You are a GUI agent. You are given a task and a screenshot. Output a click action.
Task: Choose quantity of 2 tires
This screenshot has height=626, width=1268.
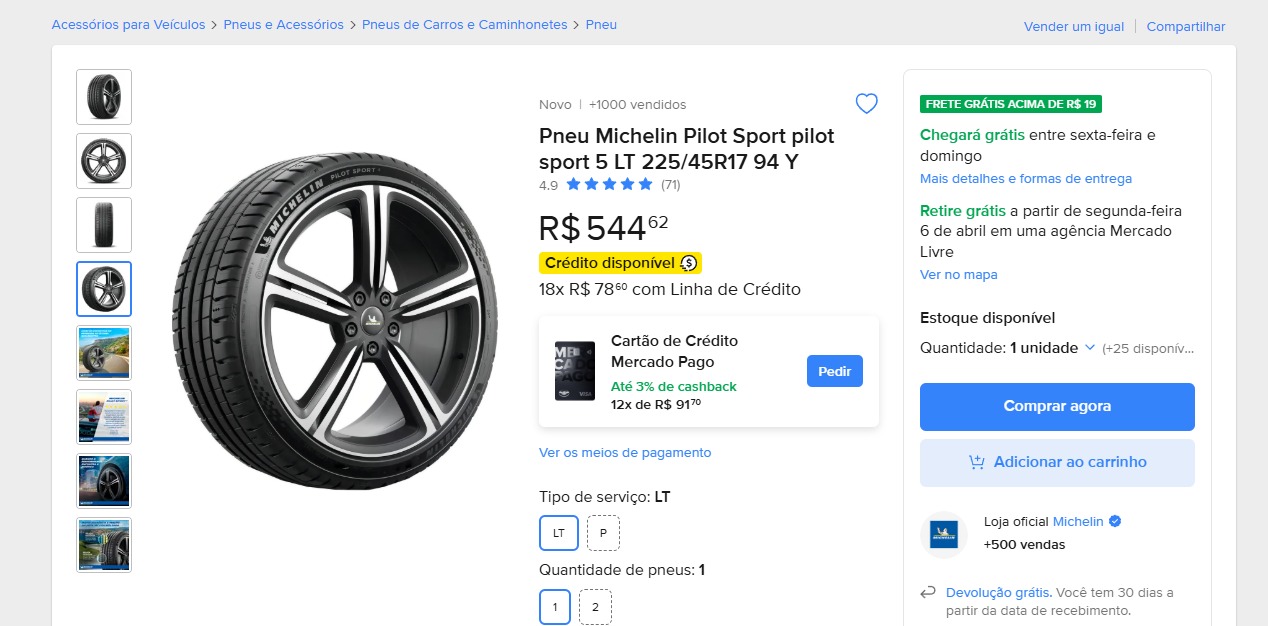(x=595, y=607)
